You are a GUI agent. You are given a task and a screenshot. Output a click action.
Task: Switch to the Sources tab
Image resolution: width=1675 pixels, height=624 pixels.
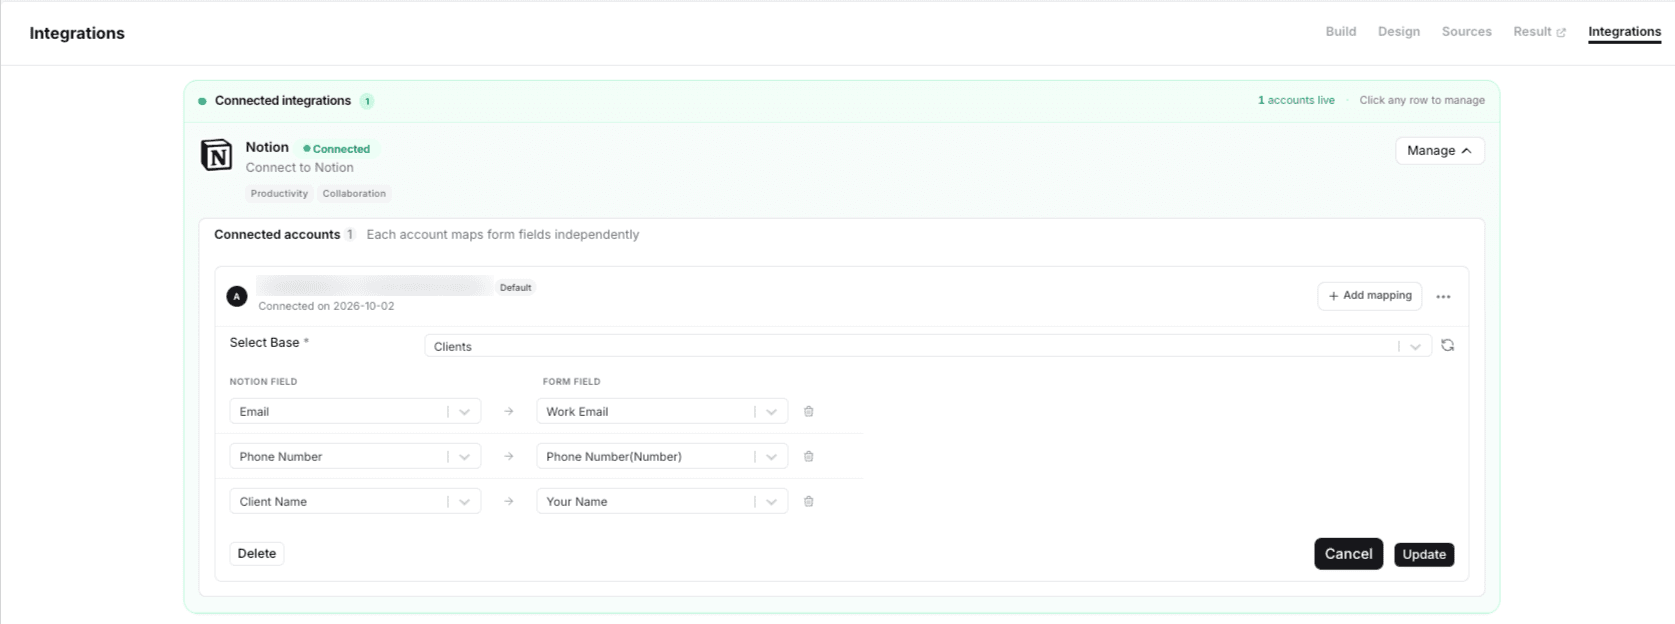[1466, 32]
